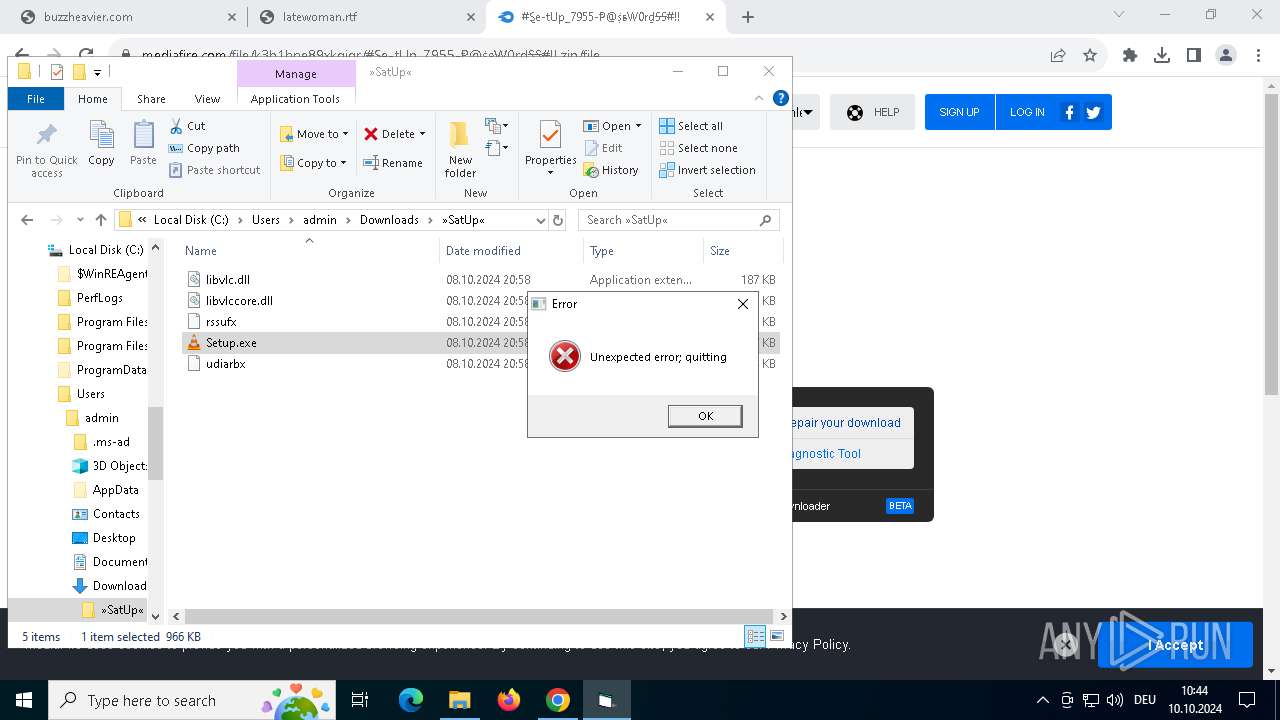Open Quick Access Toolbar customize dropdown

pos(97,72)
